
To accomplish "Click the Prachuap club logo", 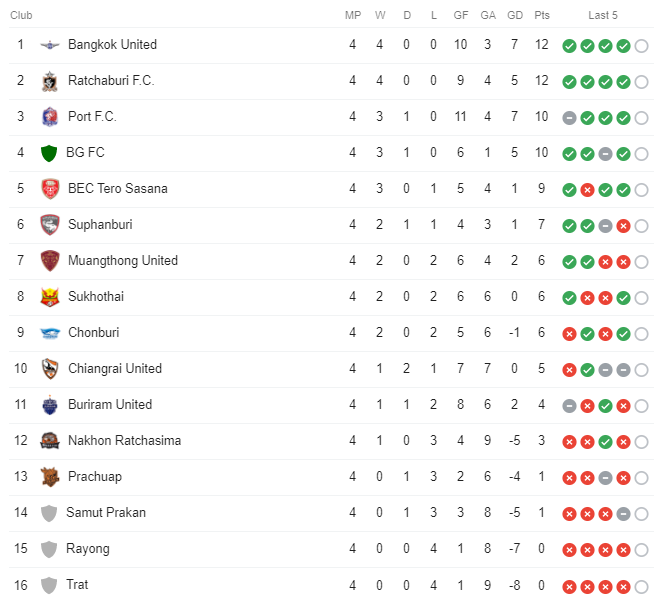I will (49, 477).
